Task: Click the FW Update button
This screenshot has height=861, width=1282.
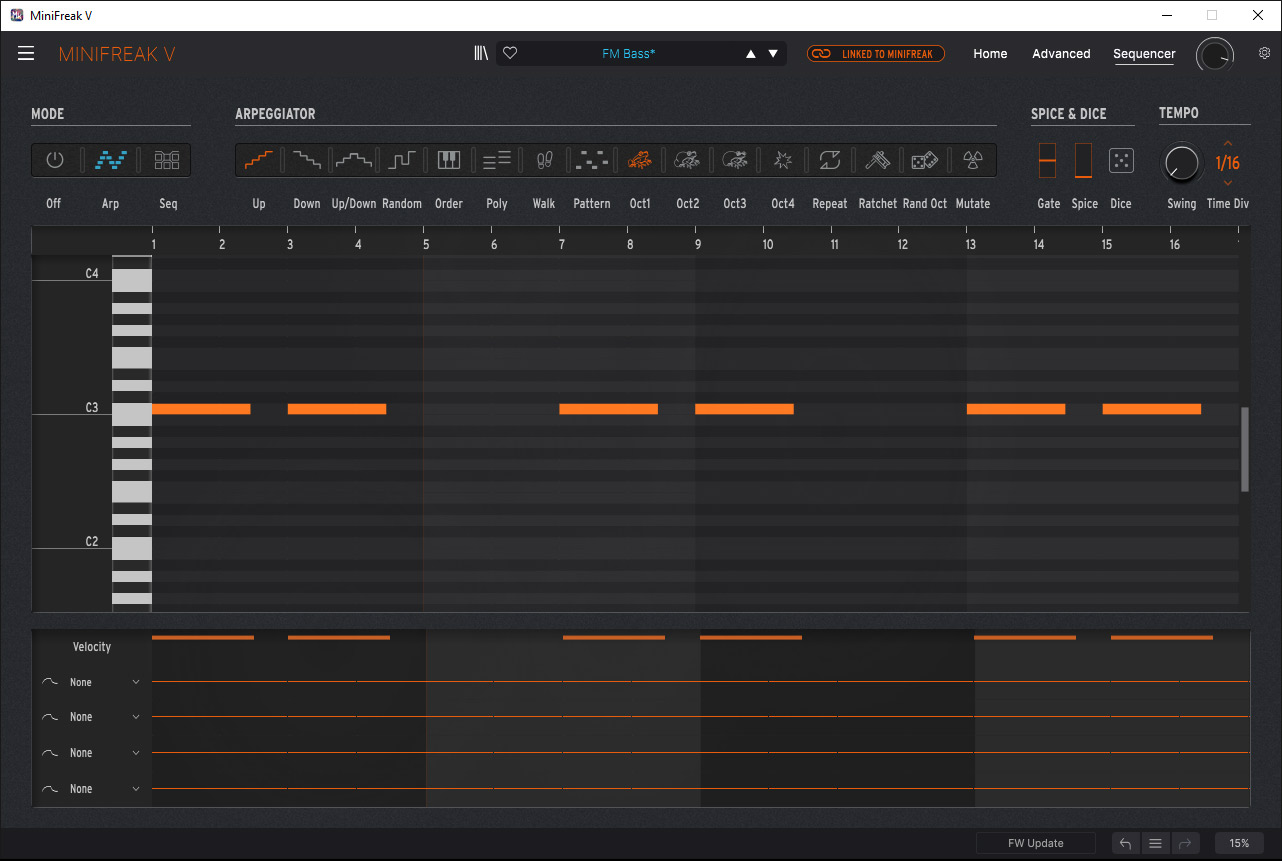Action: click(x=1035, y=843)
